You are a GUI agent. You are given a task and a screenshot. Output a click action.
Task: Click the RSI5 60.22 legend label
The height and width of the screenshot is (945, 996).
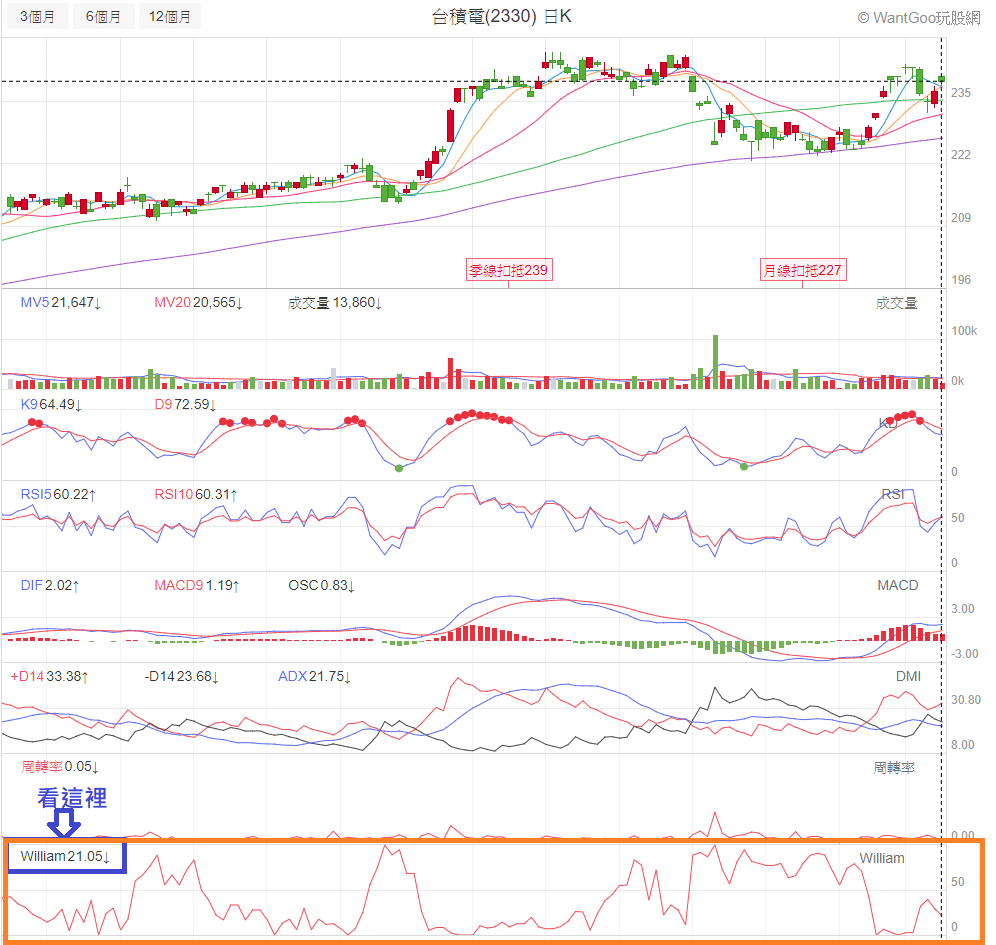point(58,494)
